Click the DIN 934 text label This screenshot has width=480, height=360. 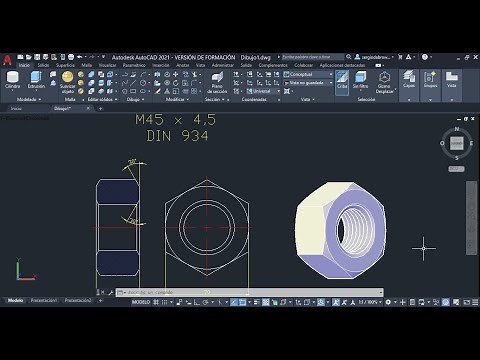(177, 136)
